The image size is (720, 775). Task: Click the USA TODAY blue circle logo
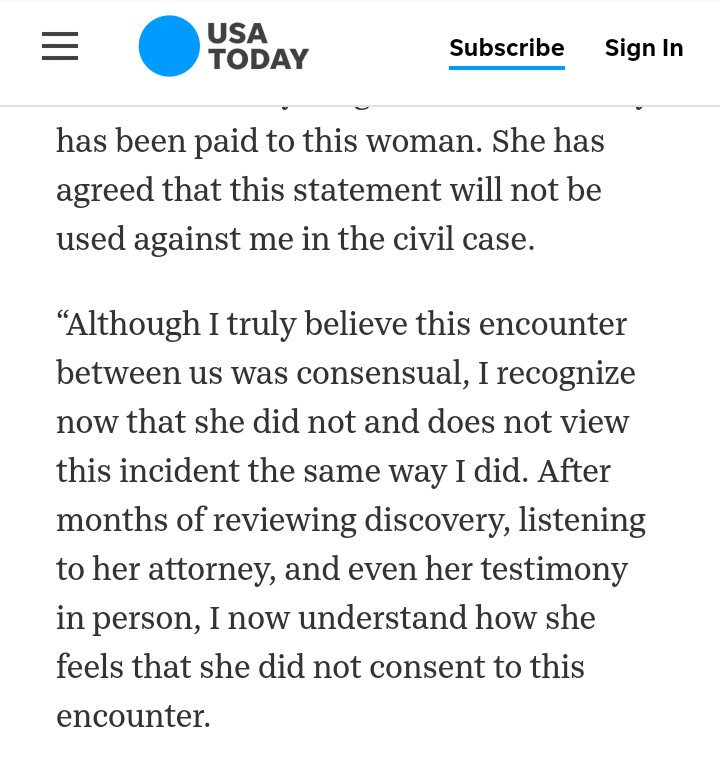(169, 46)
